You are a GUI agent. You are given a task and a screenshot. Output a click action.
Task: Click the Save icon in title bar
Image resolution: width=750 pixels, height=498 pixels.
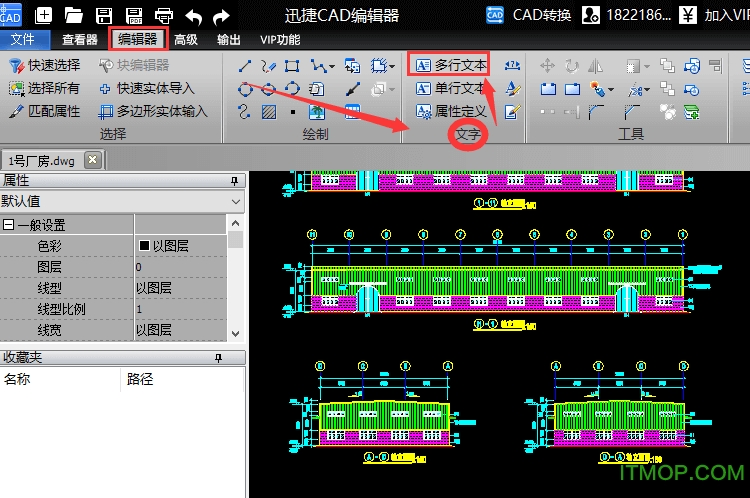pos(103,15)
